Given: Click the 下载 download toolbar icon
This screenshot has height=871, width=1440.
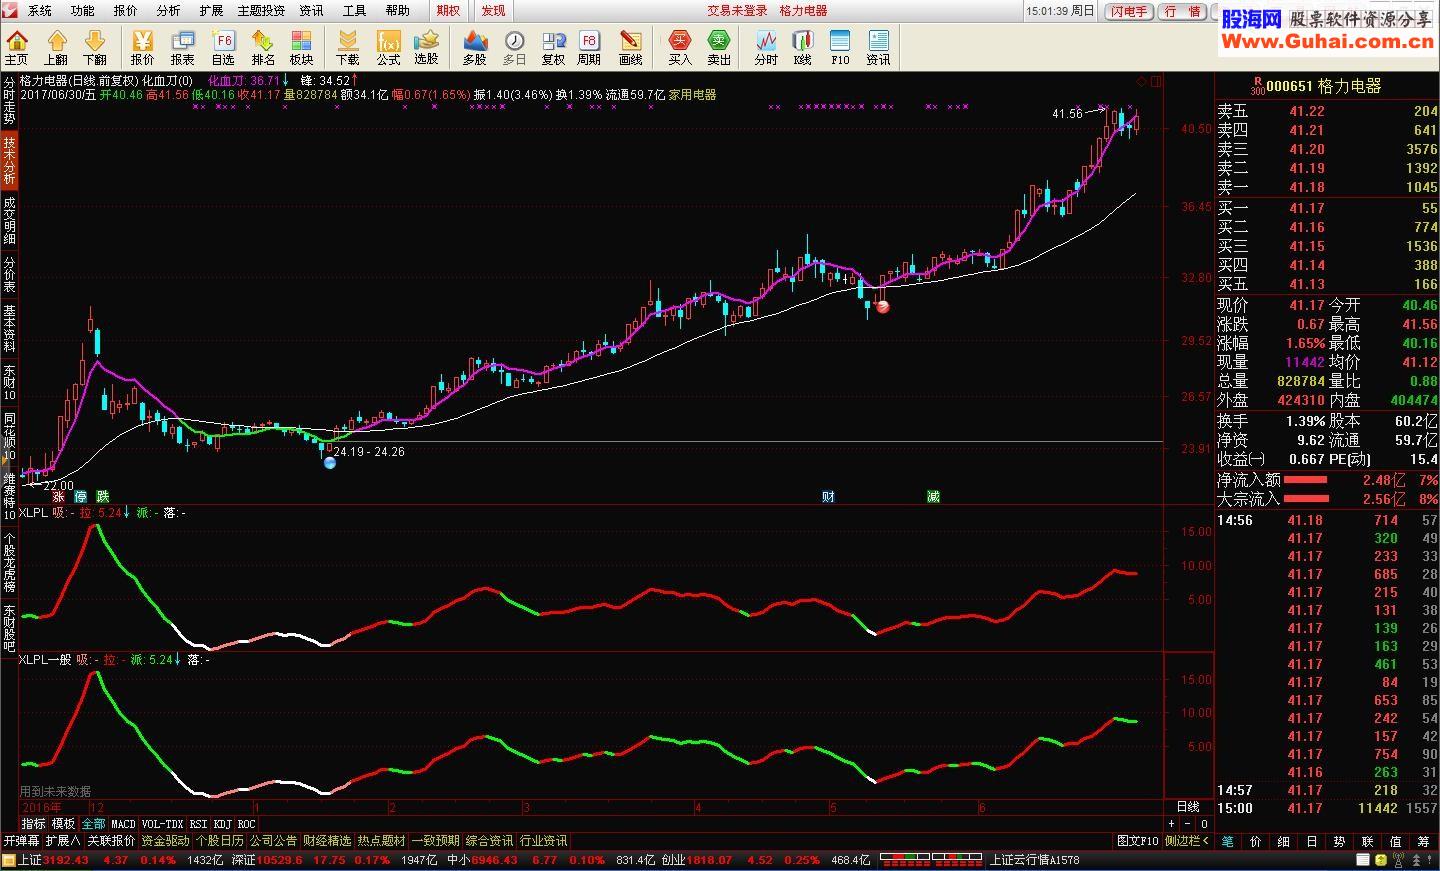Looking at the screenshot, I should click(x=348, y=47).
